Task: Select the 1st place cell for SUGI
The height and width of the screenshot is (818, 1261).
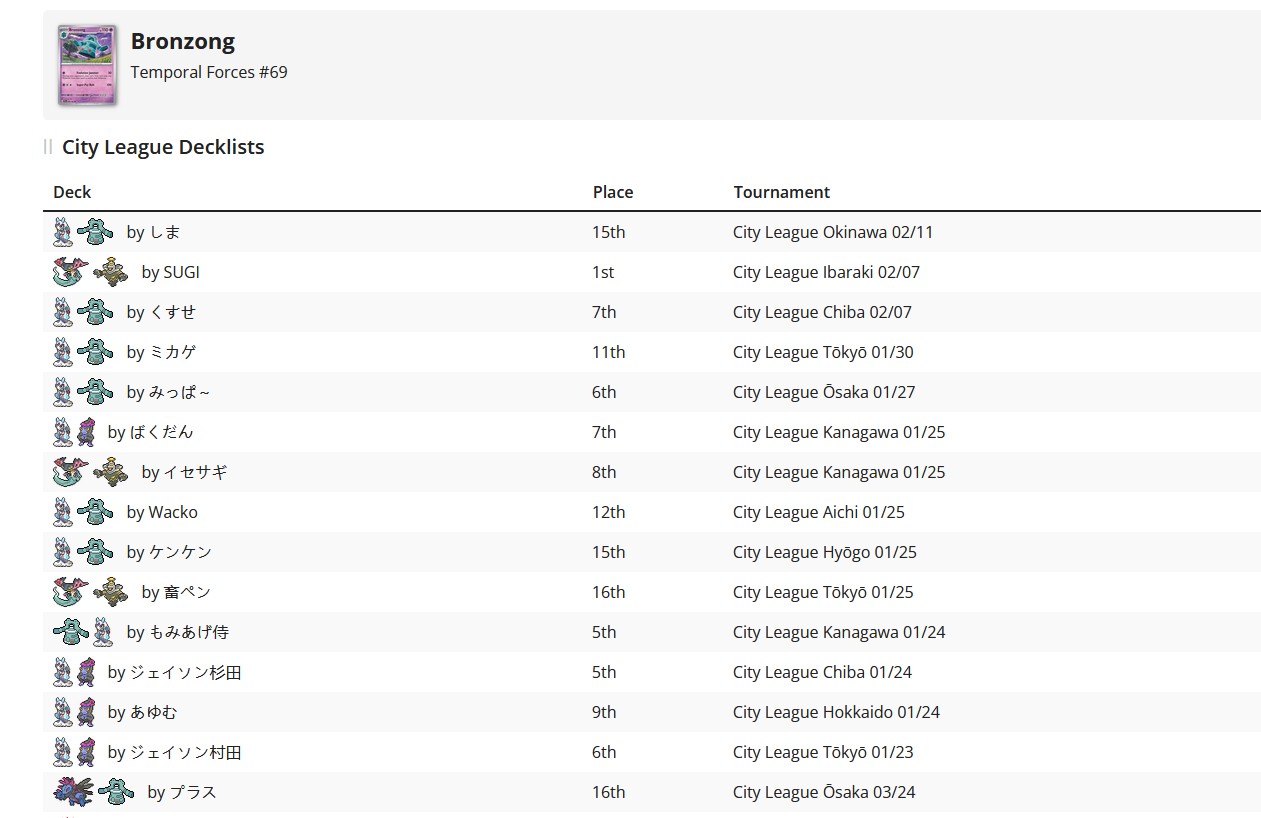Action: [603, 272]
